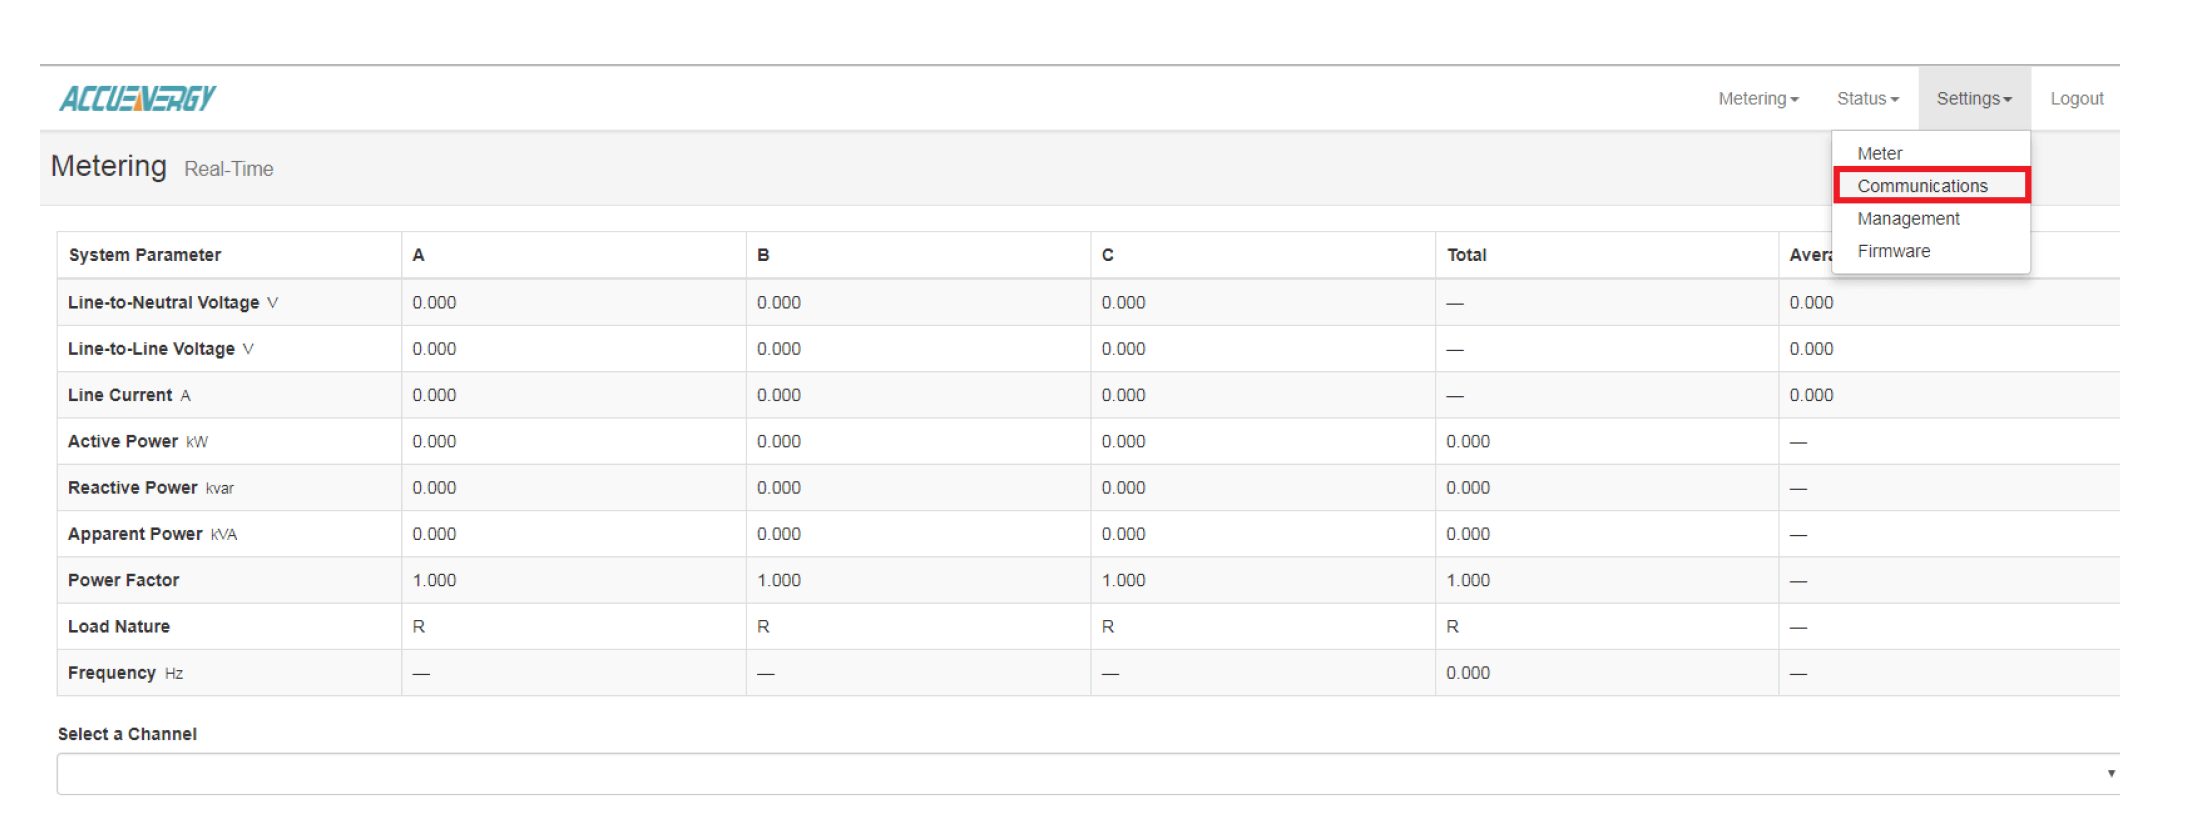Open the Metering dropdown menu
The width and height of the screenshot is (2192, 828).
tap(1757, 99)
